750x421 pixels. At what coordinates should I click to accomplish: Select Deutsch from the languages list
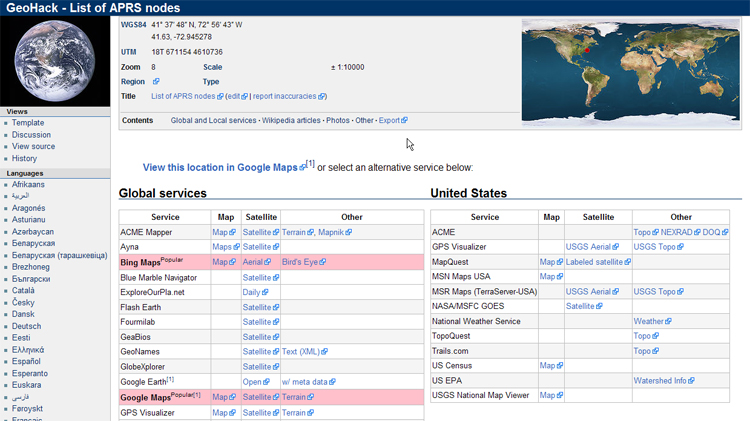pyautogui.click(x=27, y=326)
